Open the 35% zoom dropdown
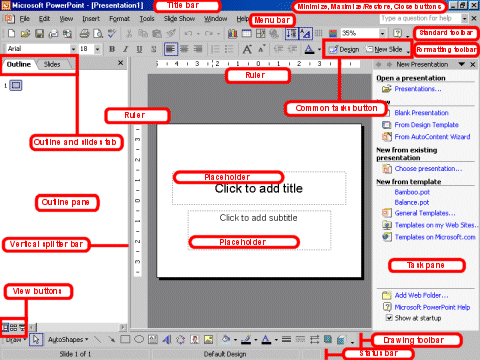The image size is (480, 360). coord(382,33)
